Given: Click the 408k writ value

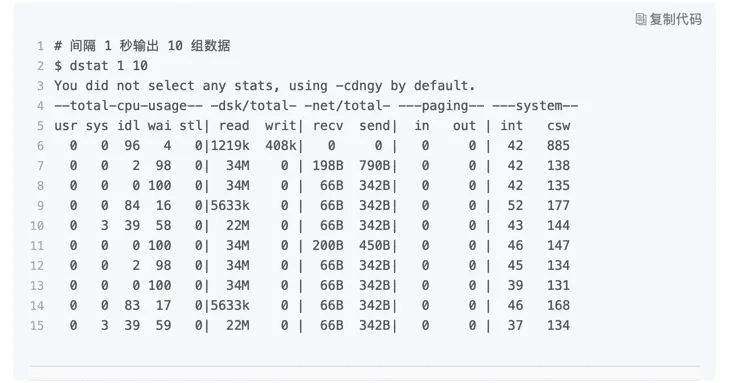Looking at the screenshot, I should (x=281, y=146).
